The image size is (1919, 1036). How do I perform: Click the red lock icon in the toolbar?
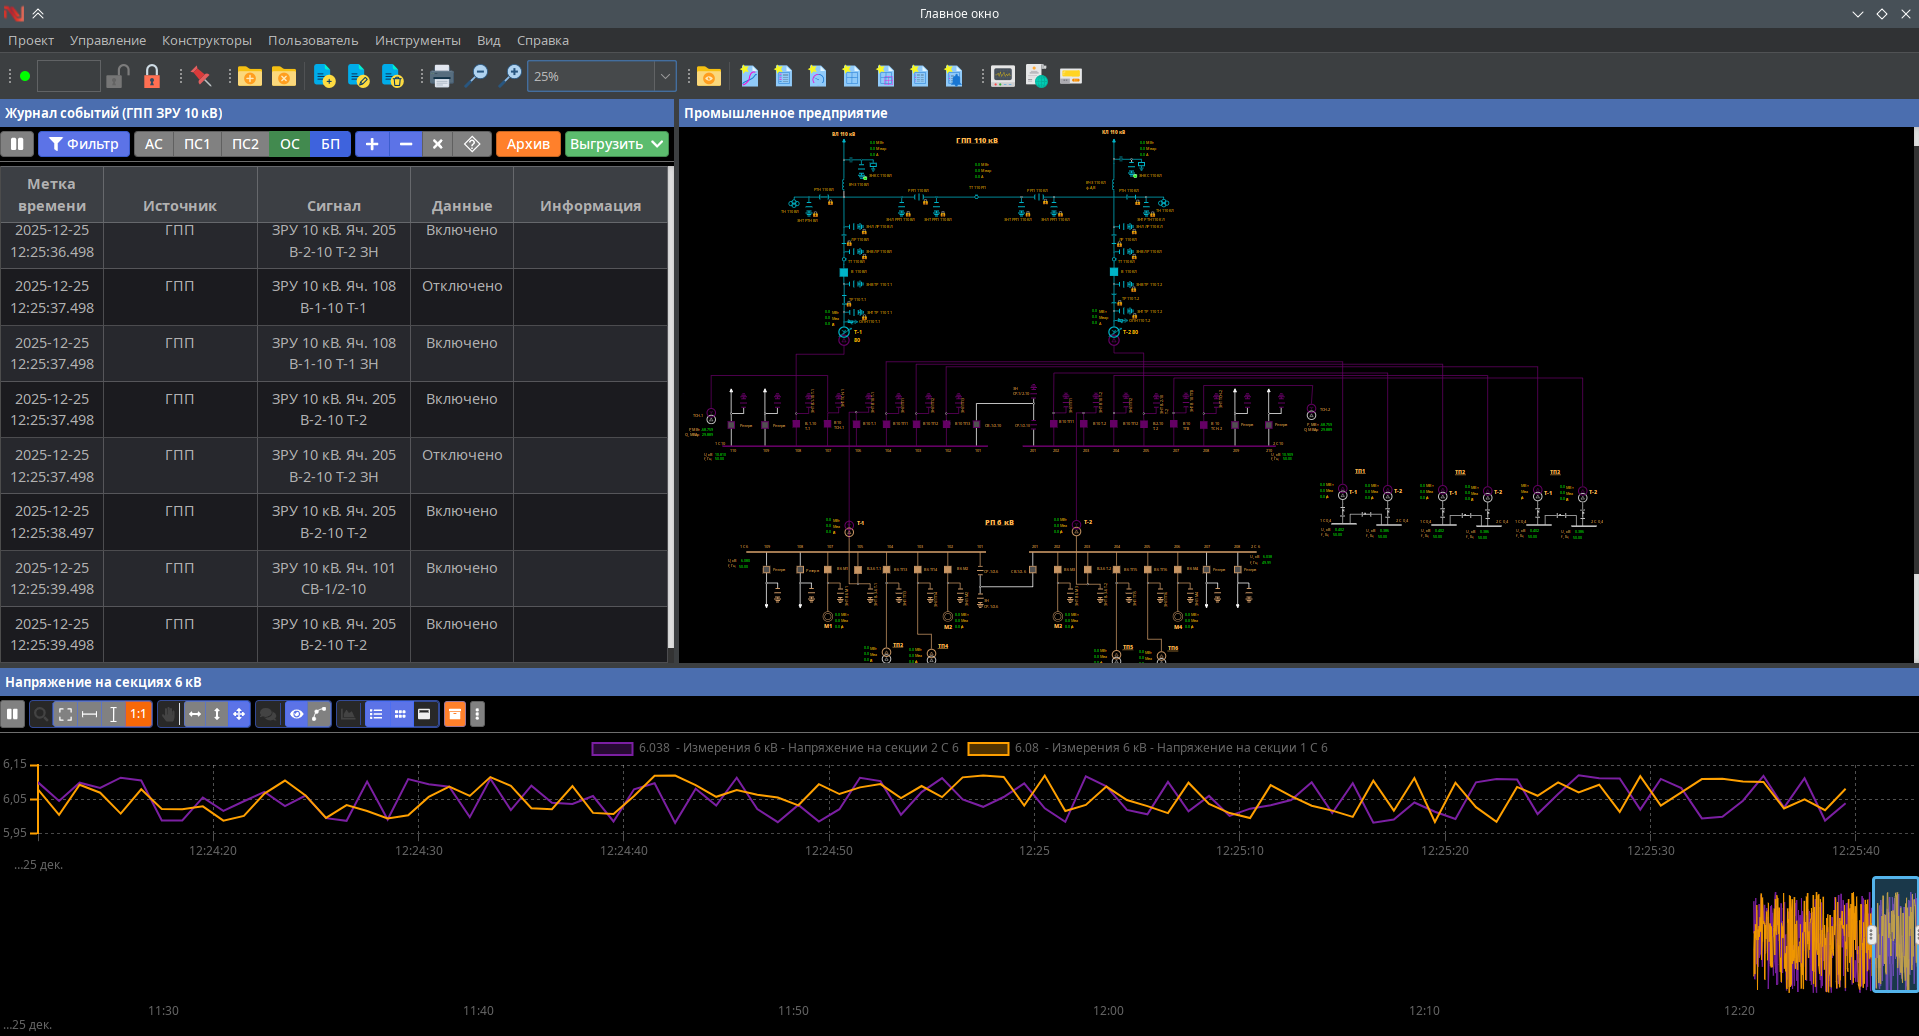pos(152,76)
